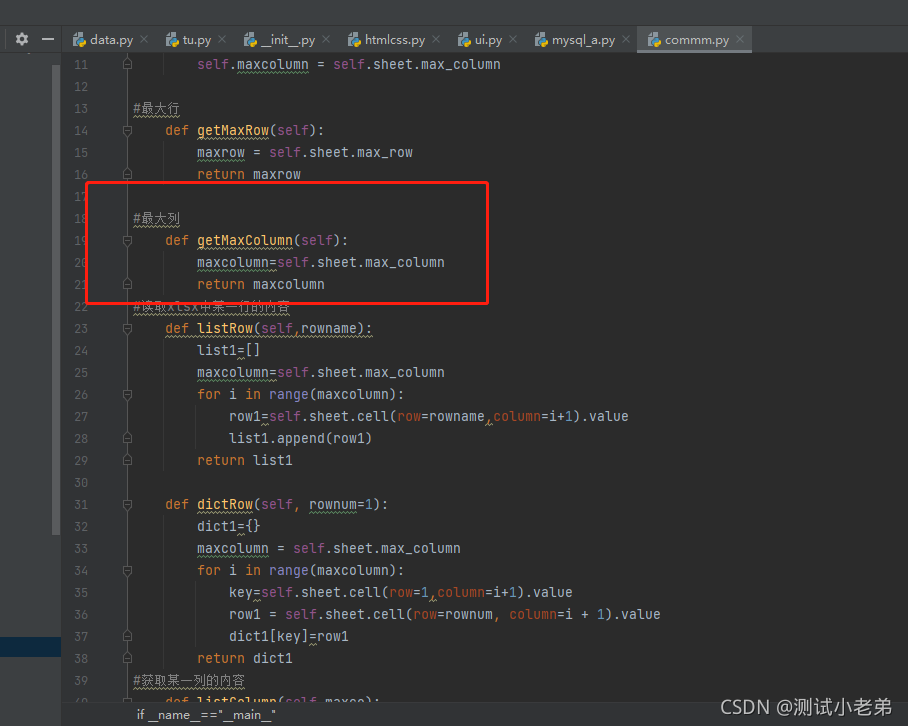Click the Python file icon on tu.py tab
Viewport: 908px width, 726px height.
tap(172, 39)
